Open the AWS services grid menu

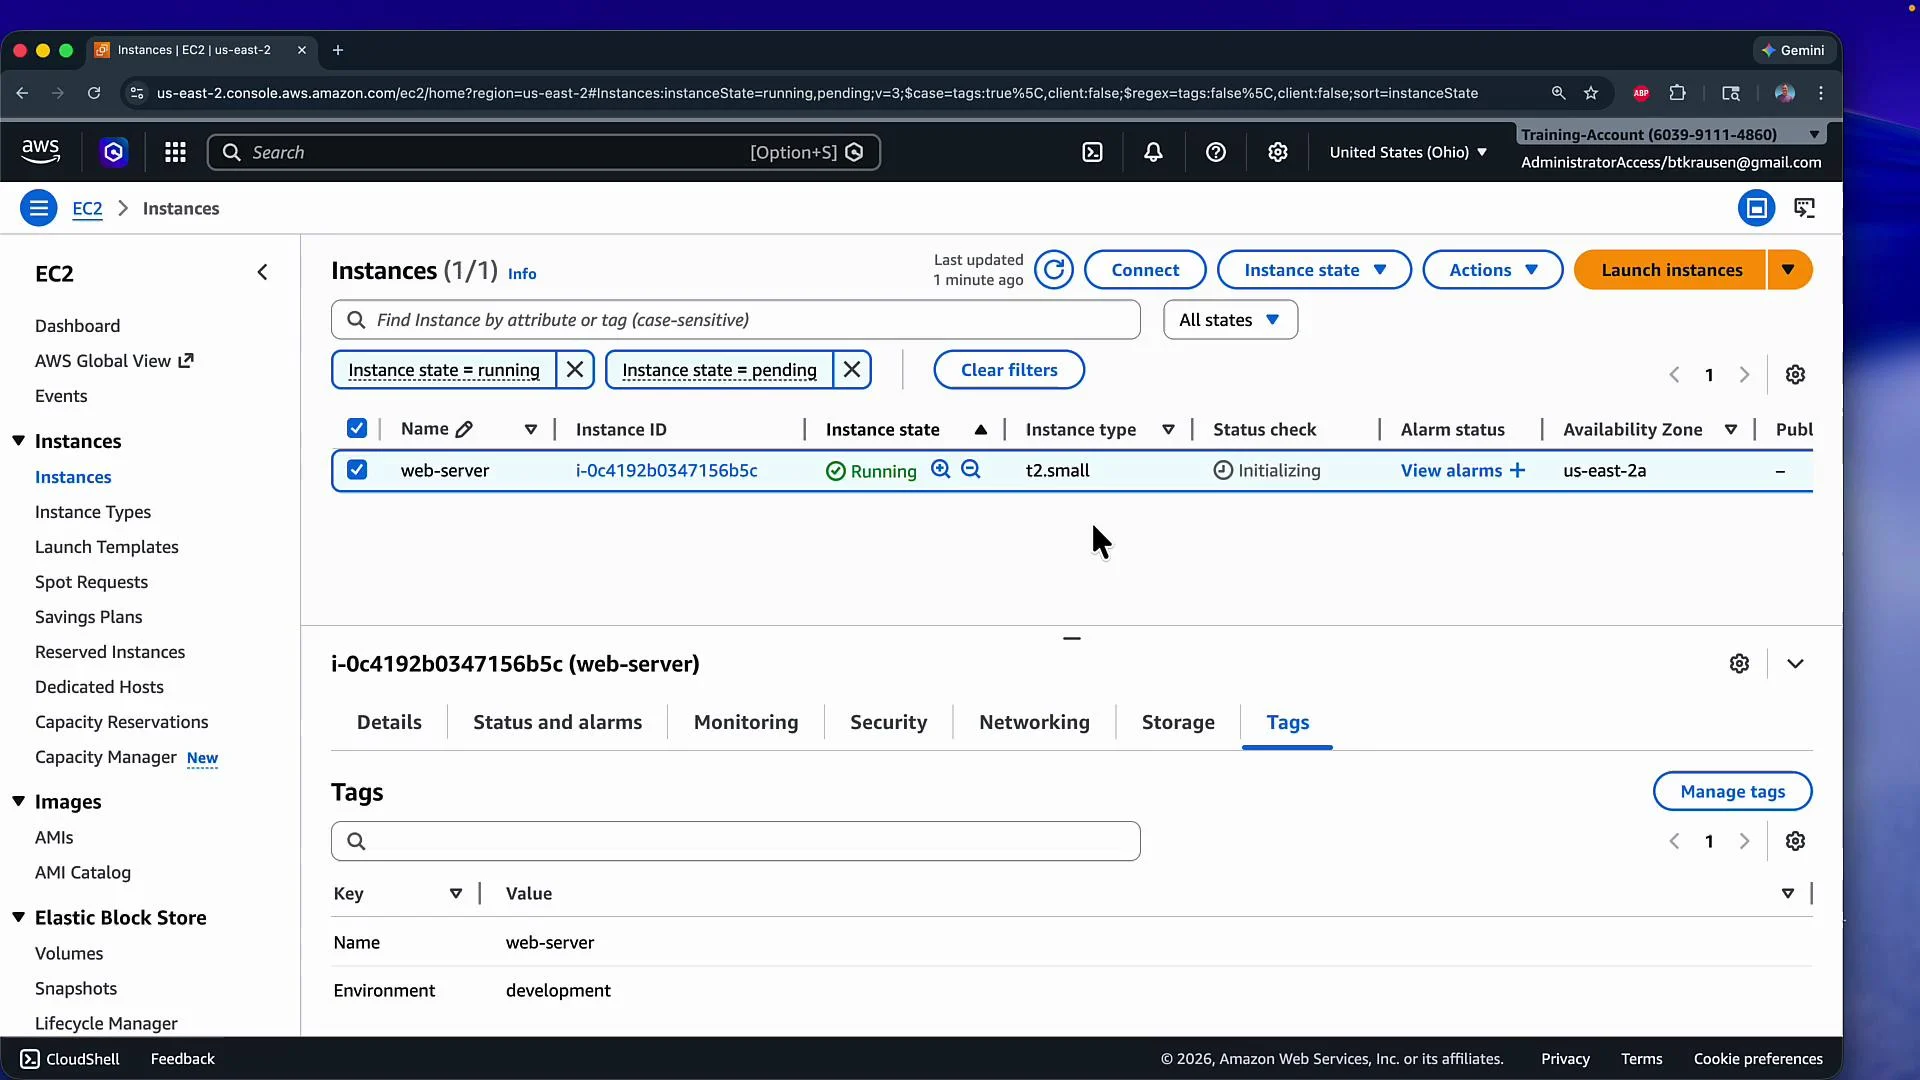coord(175,152)
